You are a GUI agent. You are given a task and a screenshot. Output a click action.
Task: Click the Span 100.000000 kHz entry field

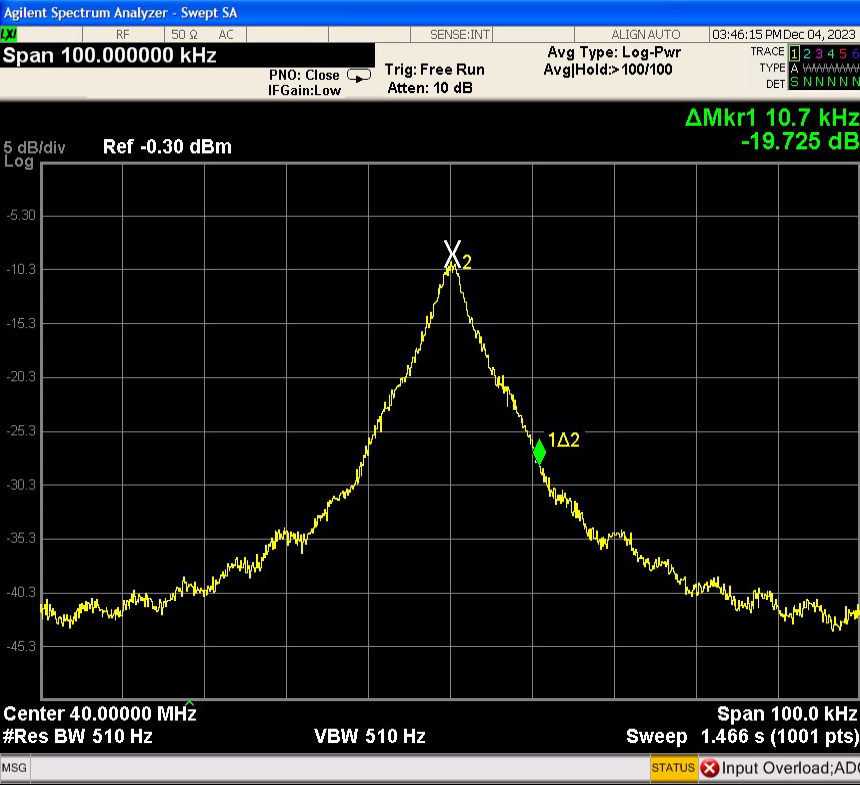point(110,55)
